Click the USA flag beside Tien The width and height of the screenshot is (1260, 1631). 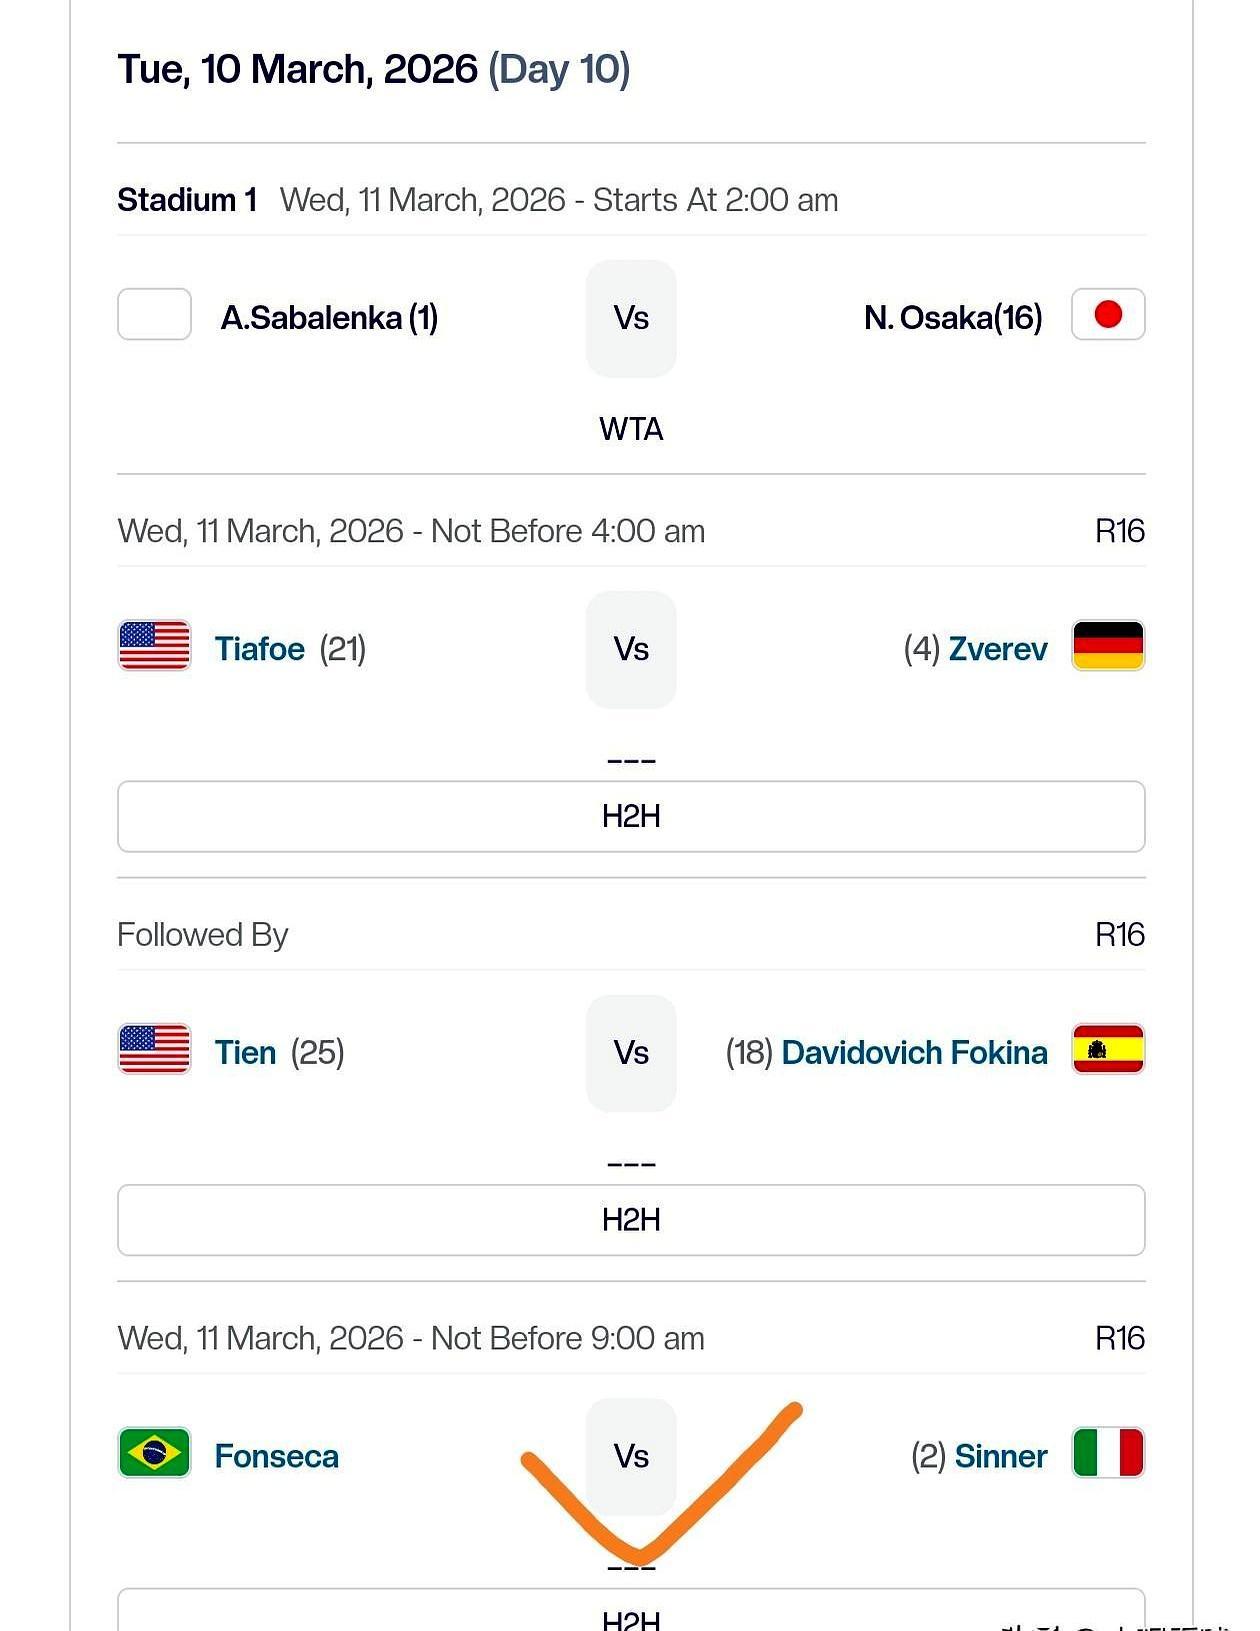(154, 1050)
